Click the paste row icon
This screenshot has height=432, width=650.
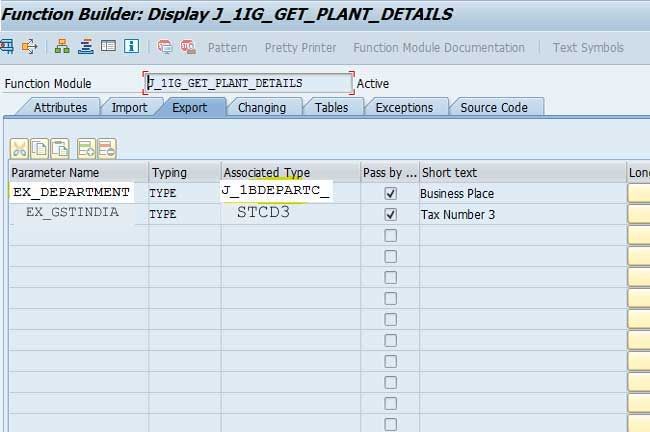pyautogui.click(x=59, y=148)
